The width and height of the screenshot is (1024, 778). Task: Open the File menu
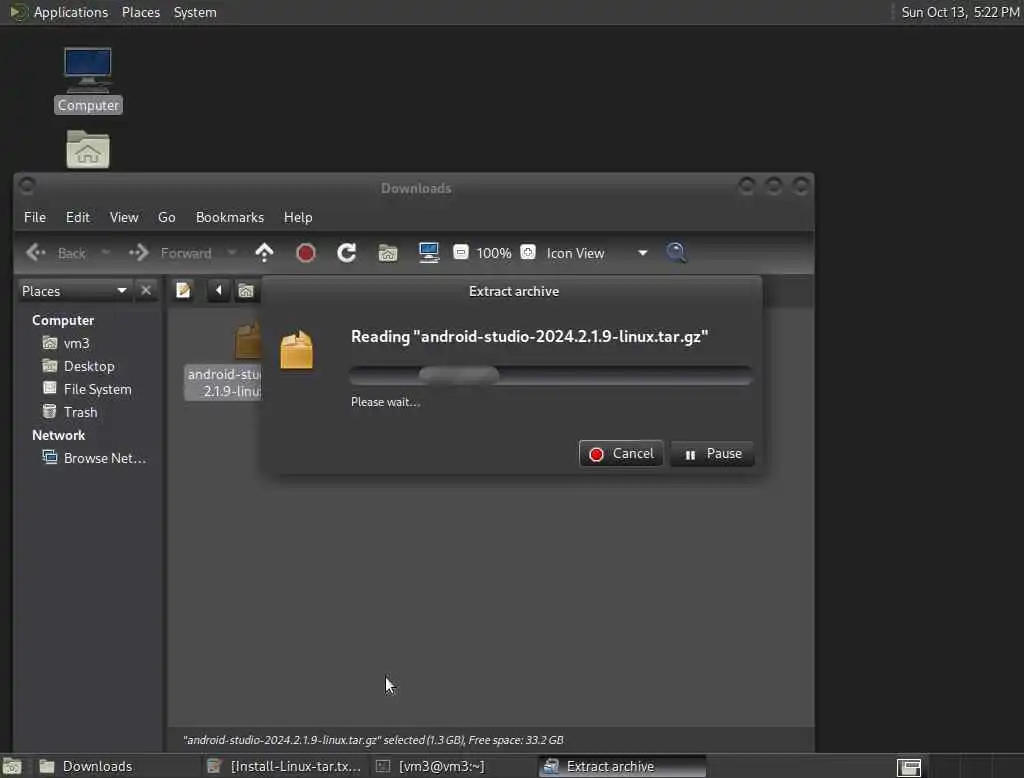(35, 218)
